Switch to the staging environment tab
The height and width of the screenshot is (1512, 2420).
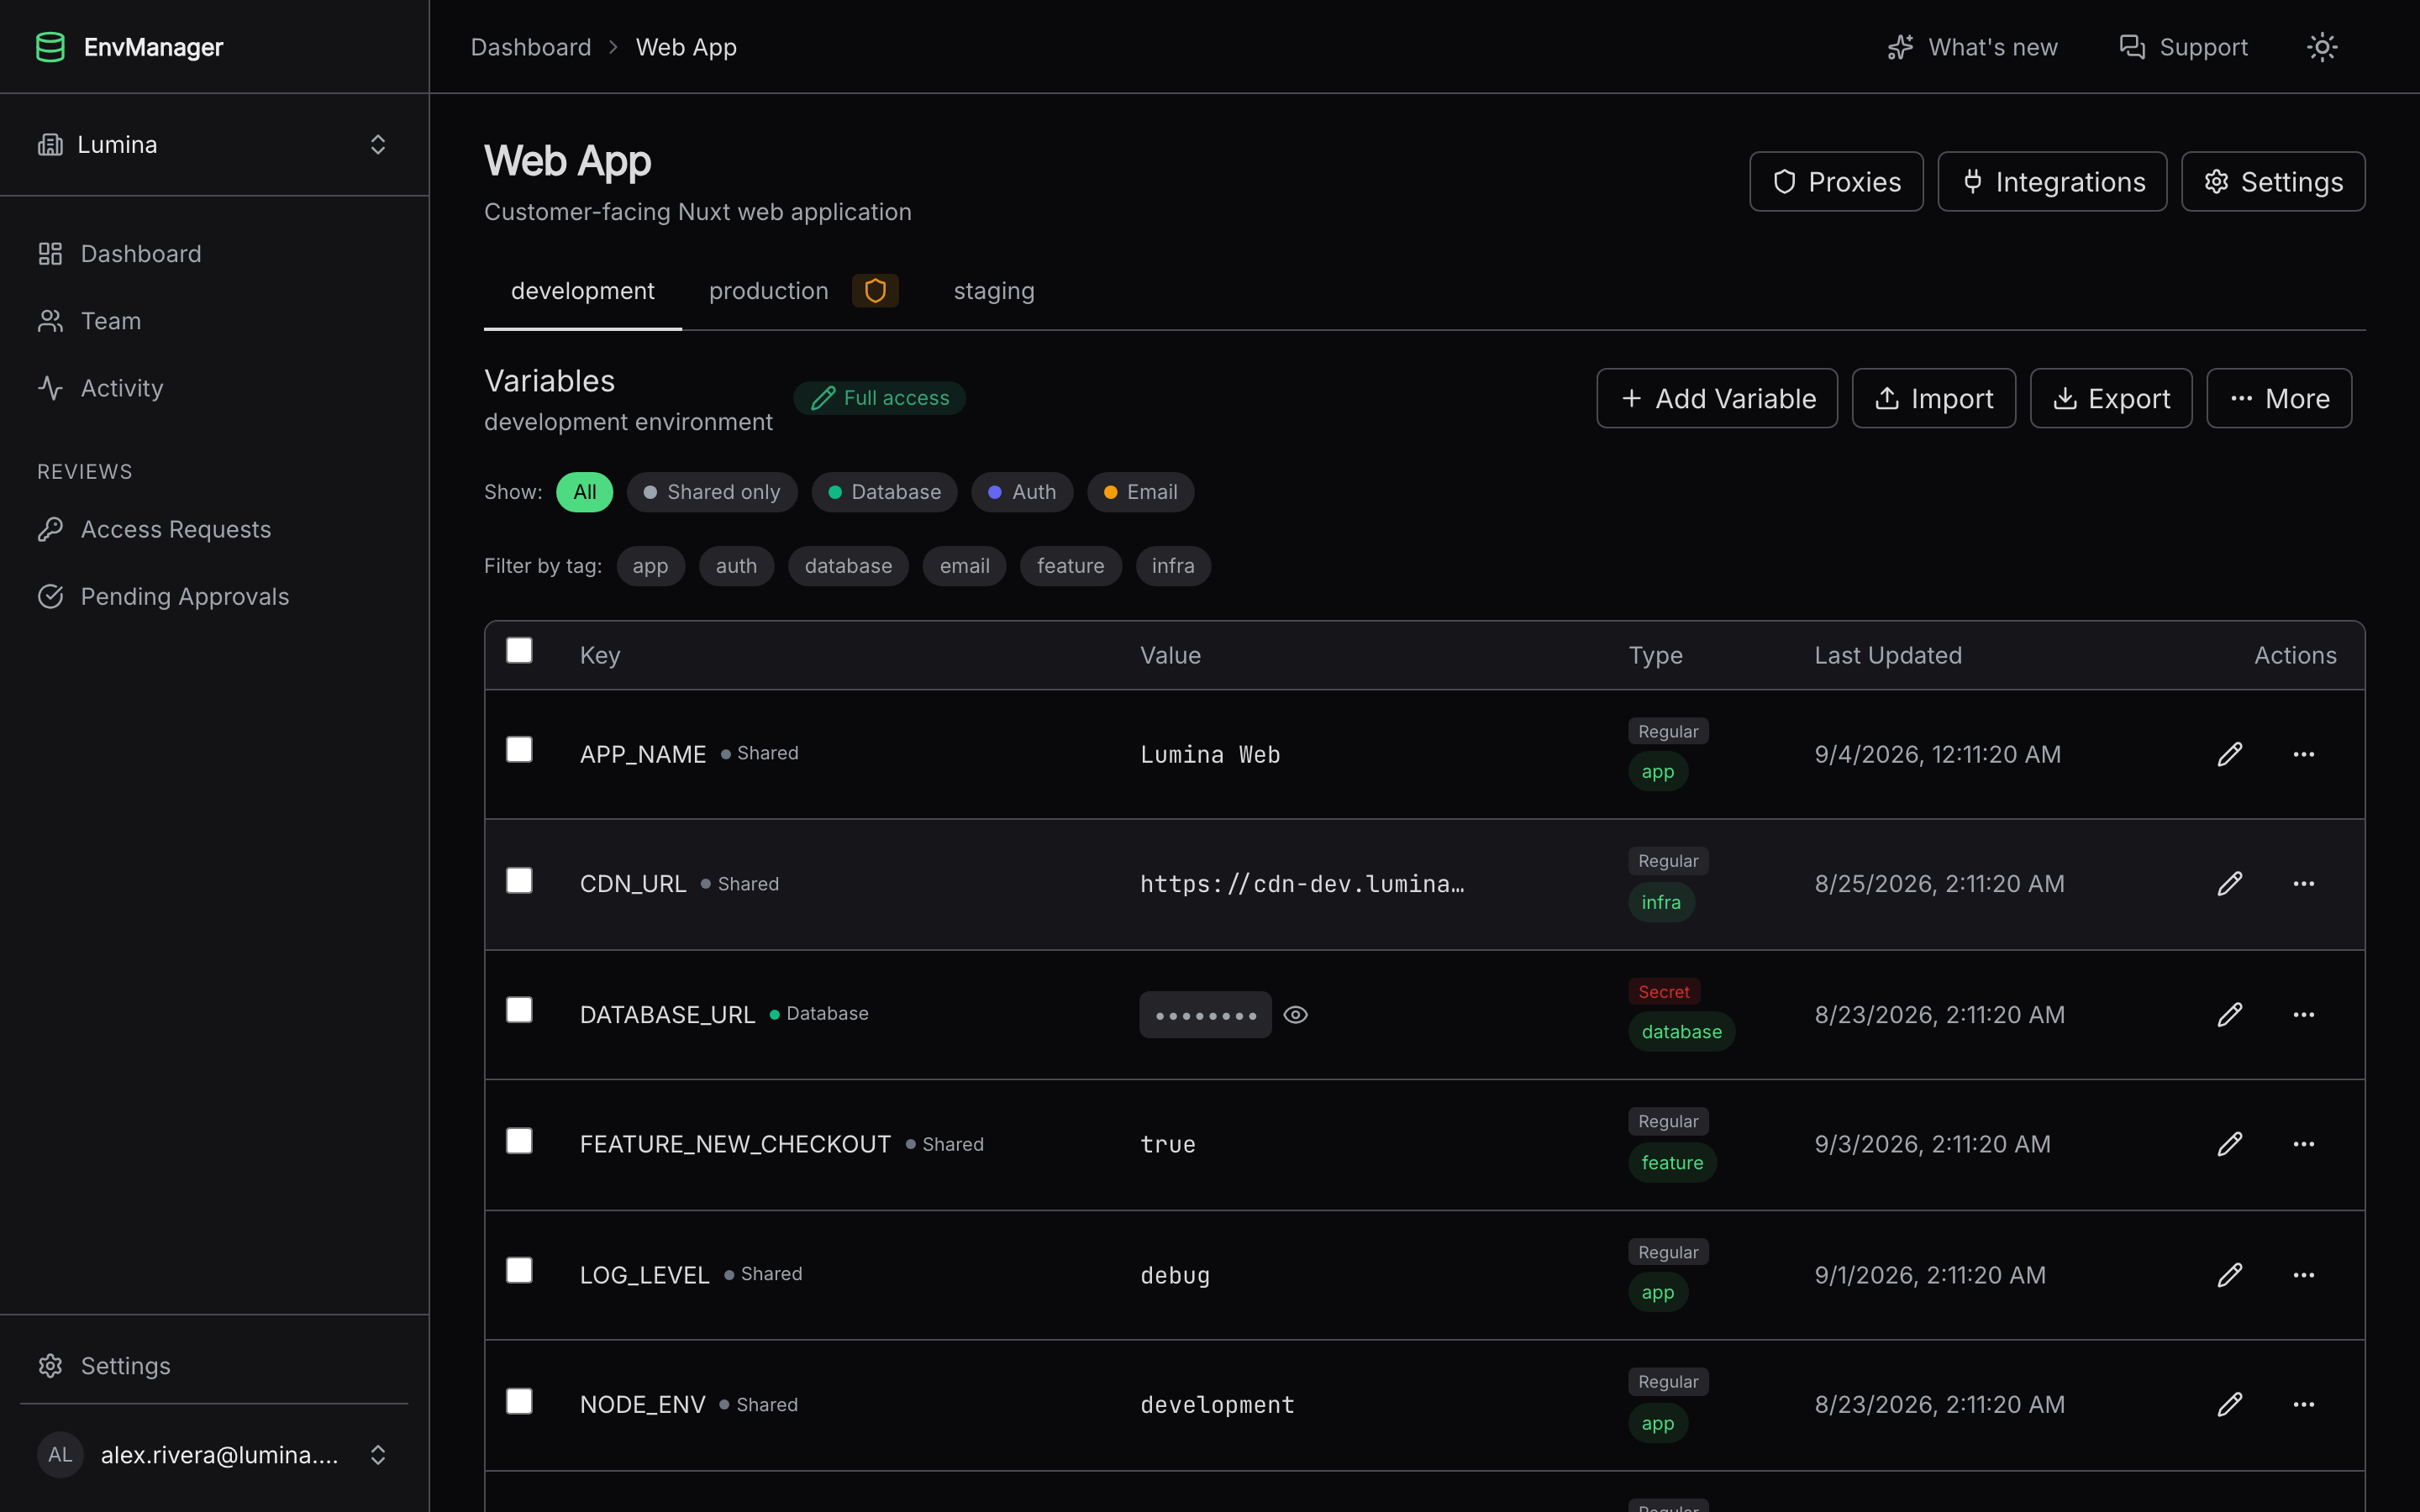(994, 291)
